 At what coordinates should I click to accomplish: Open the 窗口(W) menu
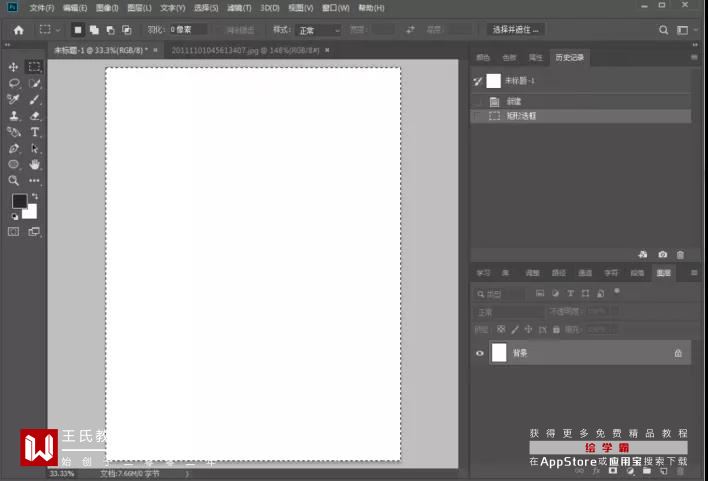[x=335, y=8]
